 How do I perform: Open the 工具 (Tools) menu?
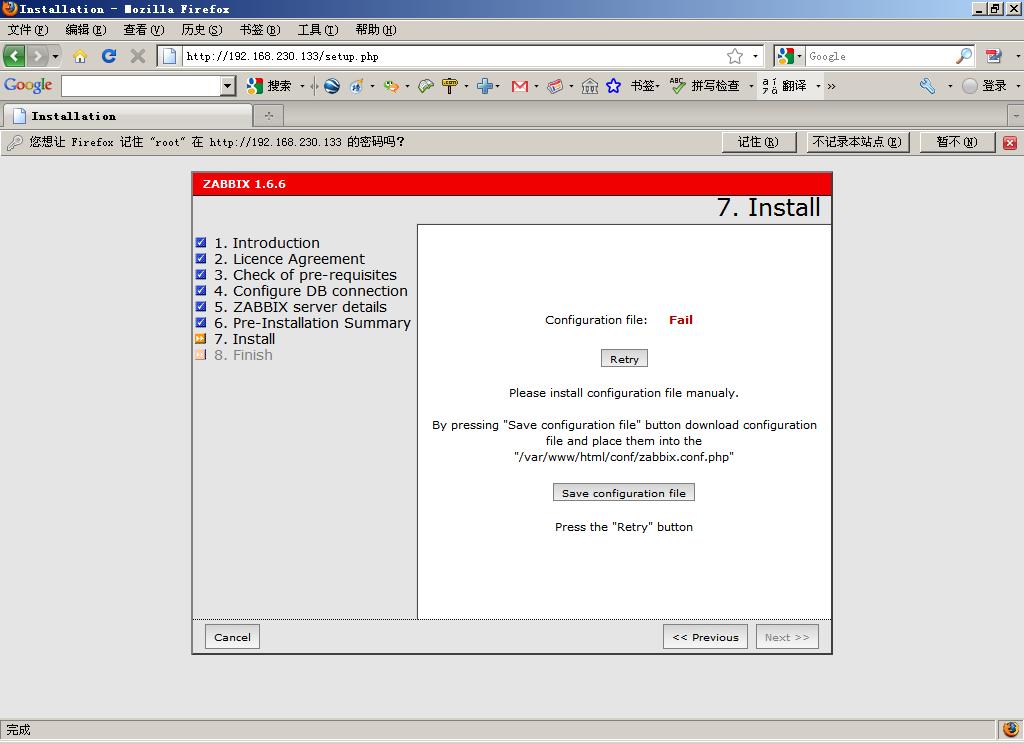coord(318,30)
